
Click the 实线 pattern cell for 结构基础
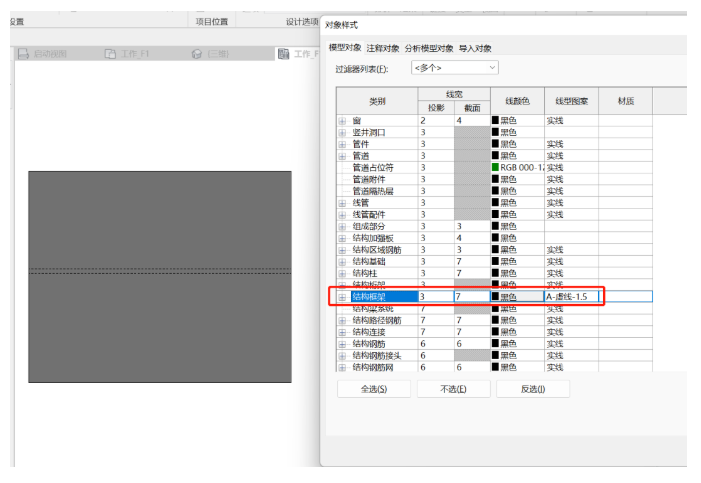571,262
